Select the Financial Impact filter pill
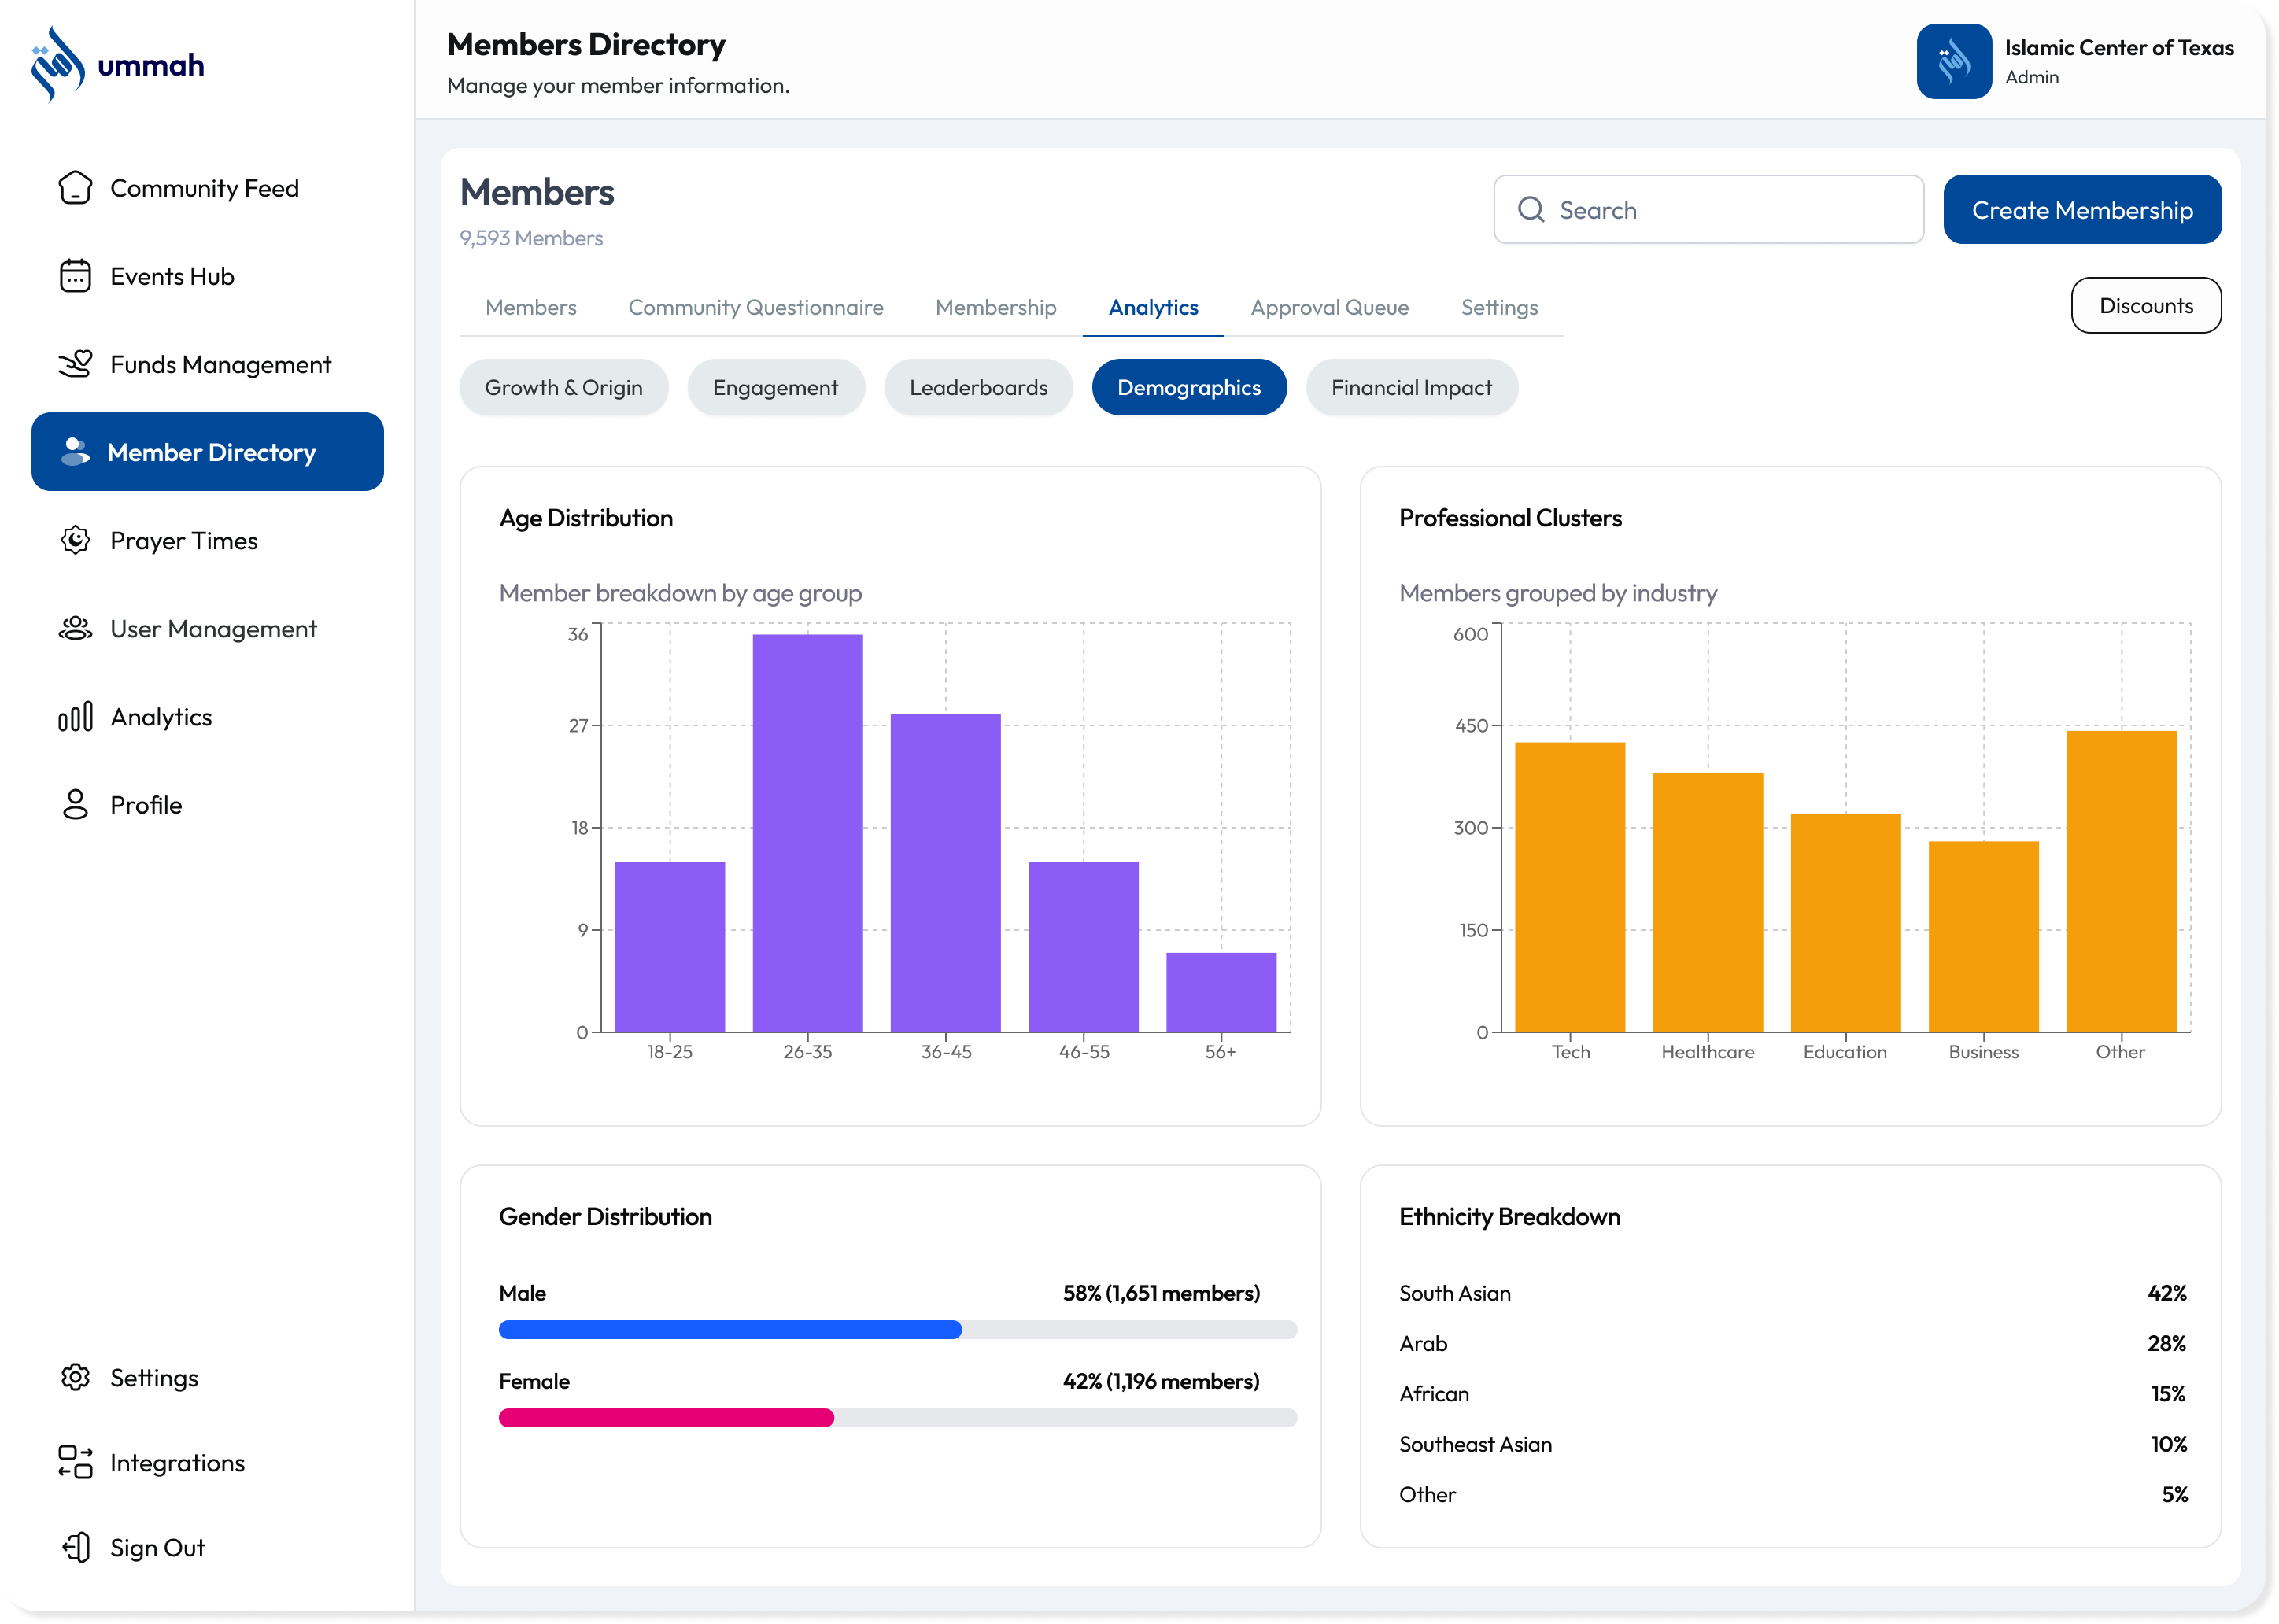This screenshot has width=2279, height=1624. point(1411,387)
